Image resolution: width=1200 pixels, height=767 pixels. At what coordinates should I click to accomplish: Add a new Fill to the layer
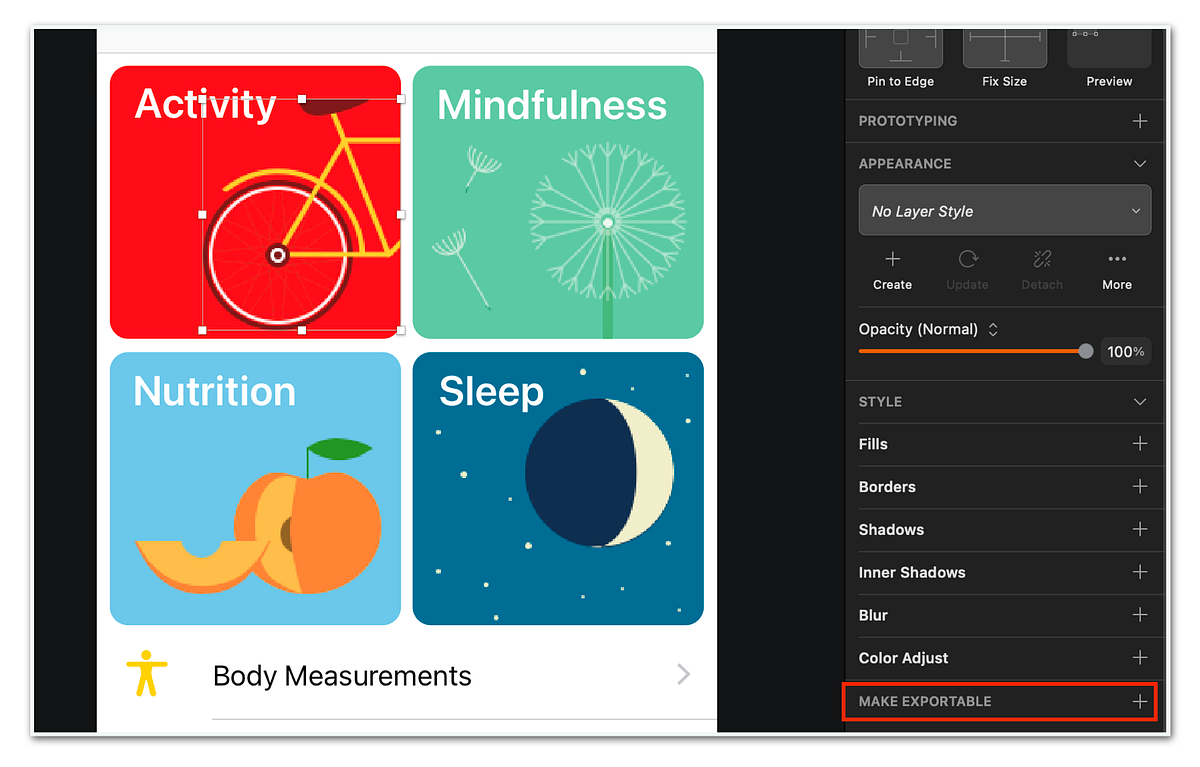[1140, 444]
